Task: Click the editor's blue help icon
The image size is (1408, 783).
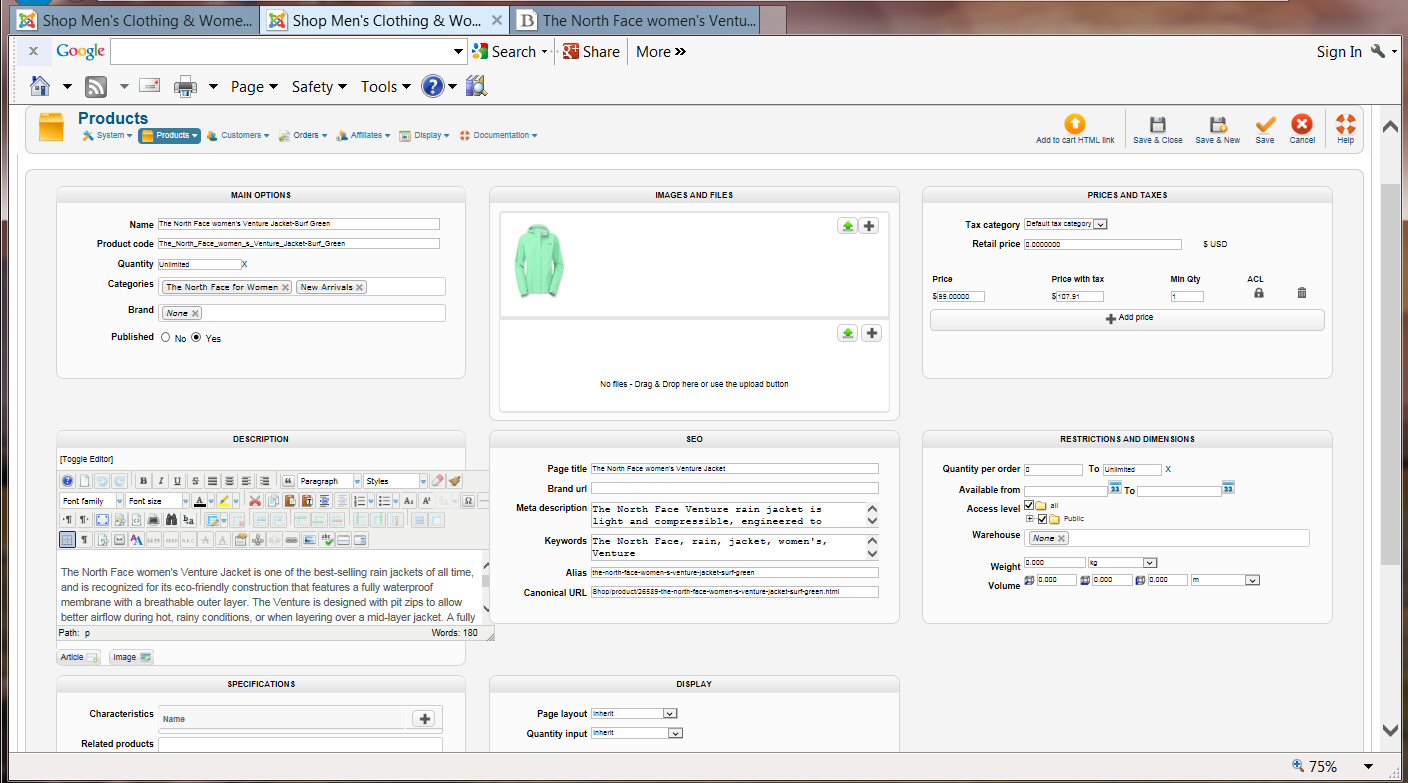Action: (x=67, y=481)
